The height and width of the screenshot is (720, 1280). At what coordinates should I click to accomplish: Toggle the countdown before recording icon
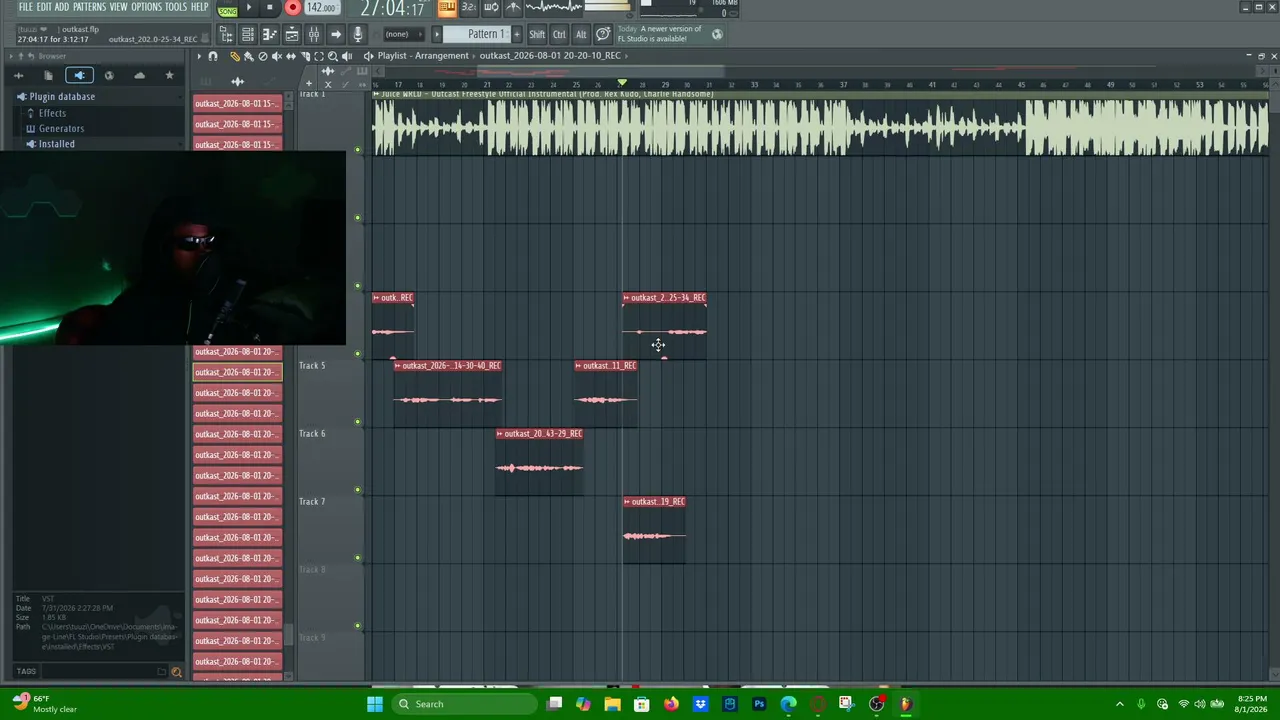pyautogui.click(x=469, y=8)
